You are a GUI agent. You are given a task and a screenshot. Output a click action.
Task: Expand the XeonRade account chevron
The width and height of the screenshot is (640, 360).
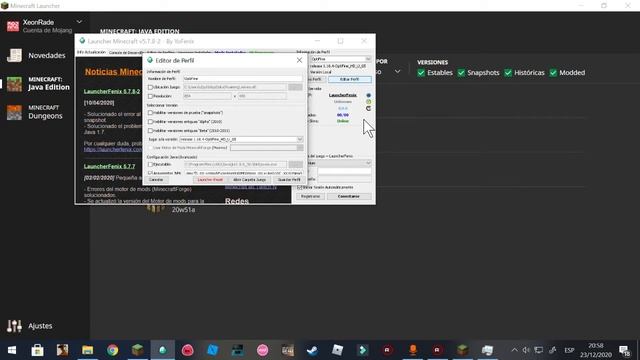coord(79,22)
